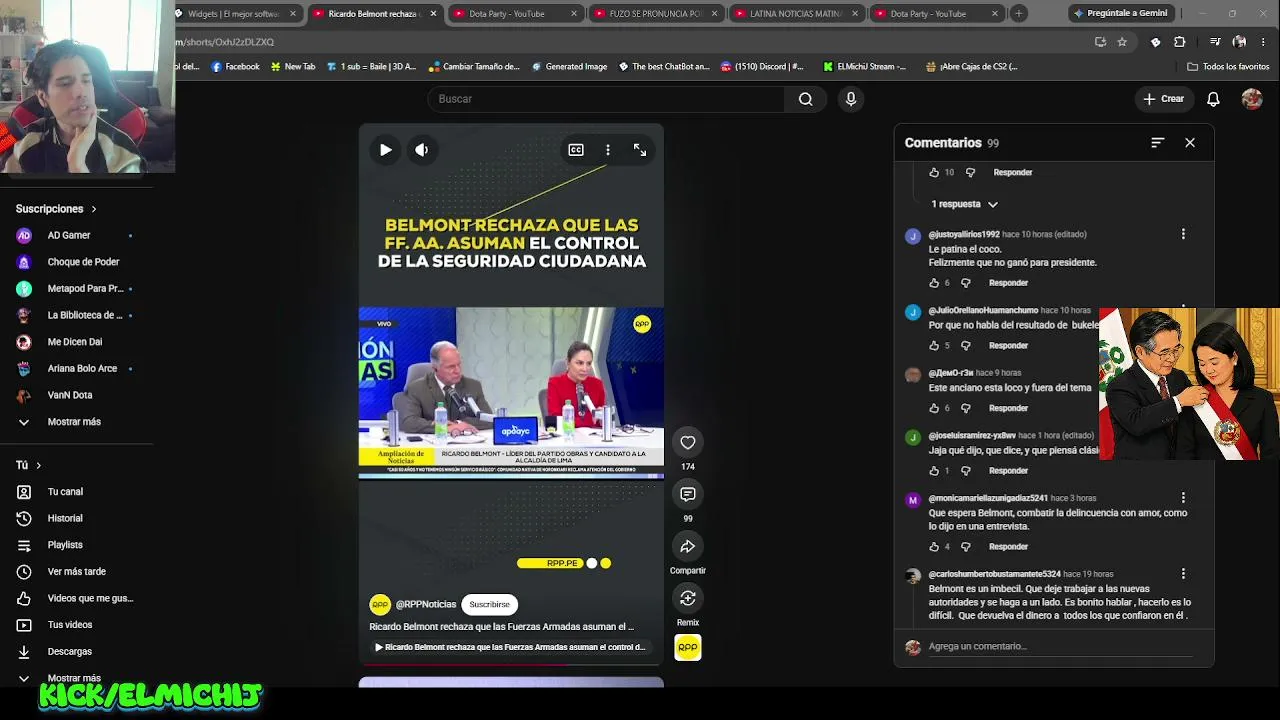The image size is (1280, 720).
Task: Open comments button showing 99
Action: 688,495
